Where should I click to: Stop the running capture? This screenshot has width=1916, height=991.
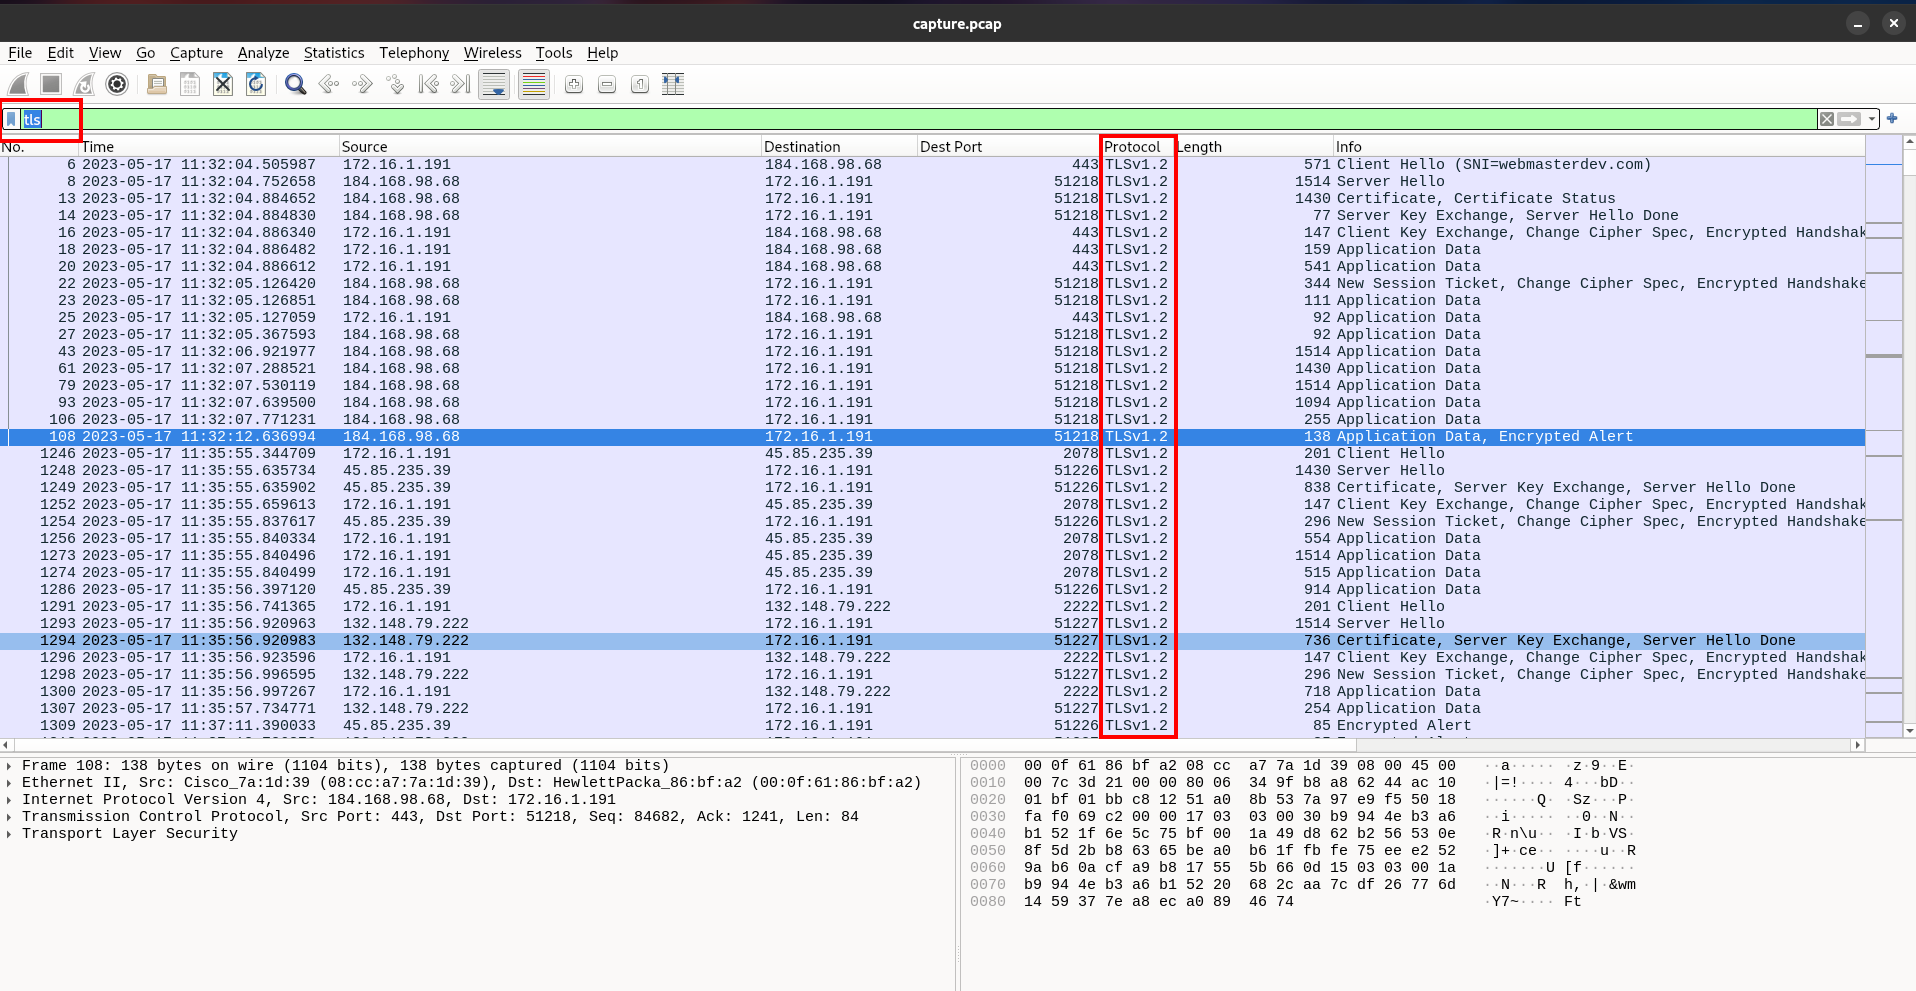pos(52,85)
